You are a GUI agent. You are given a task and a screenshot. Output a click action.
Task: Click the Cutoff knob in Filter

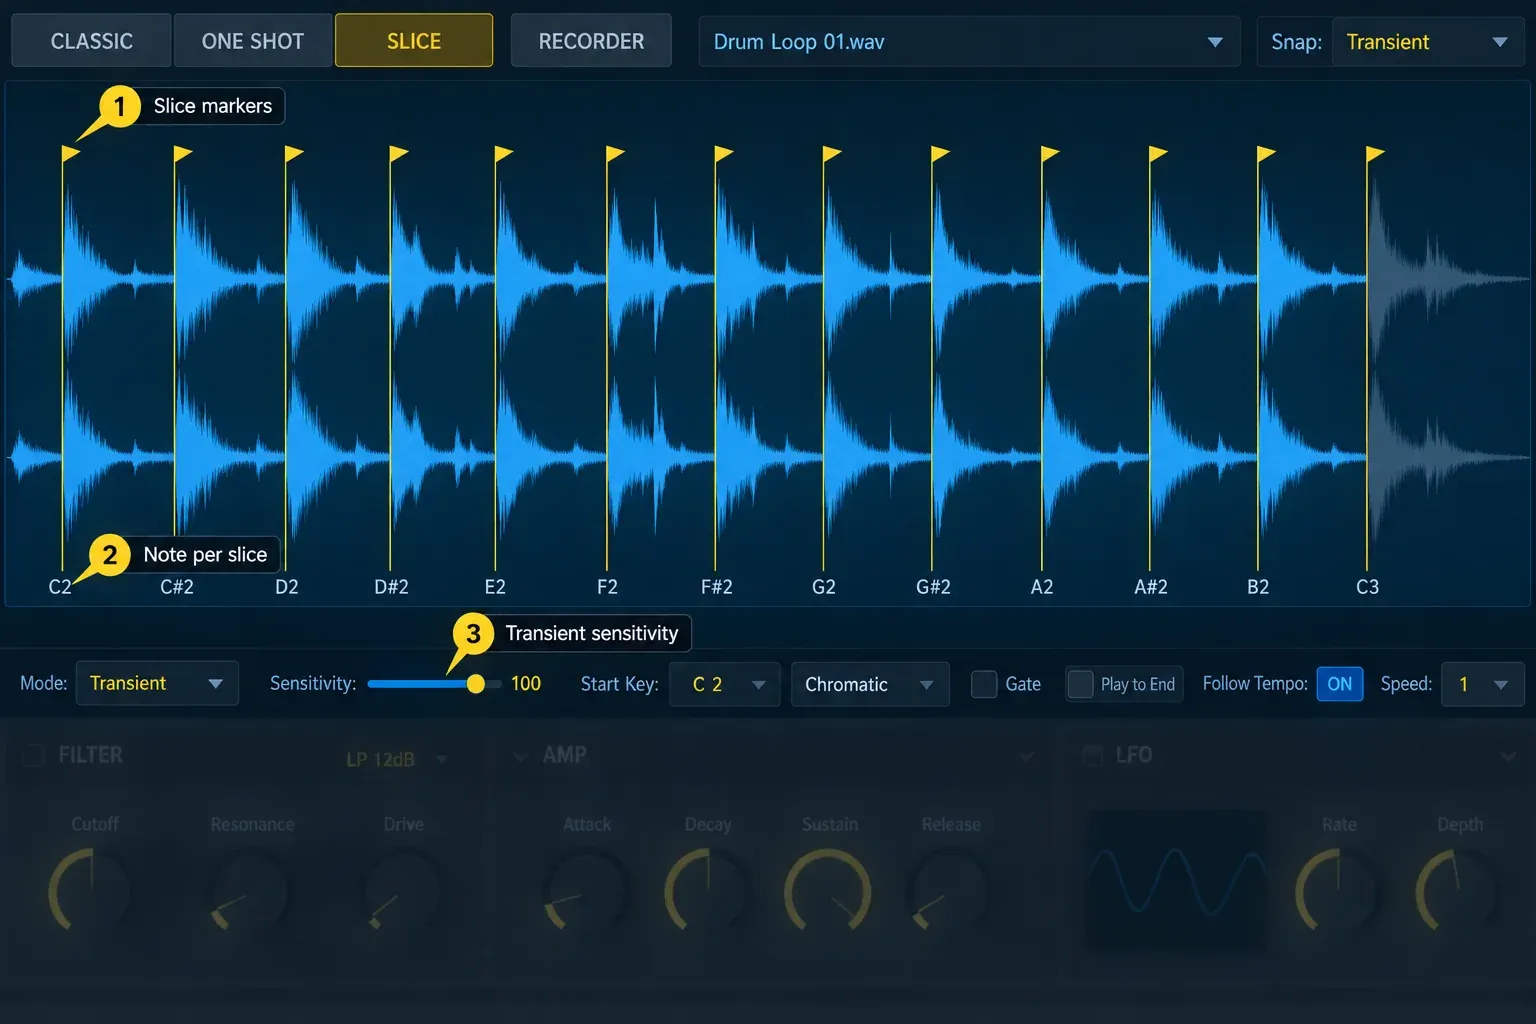tap(90, 891)
